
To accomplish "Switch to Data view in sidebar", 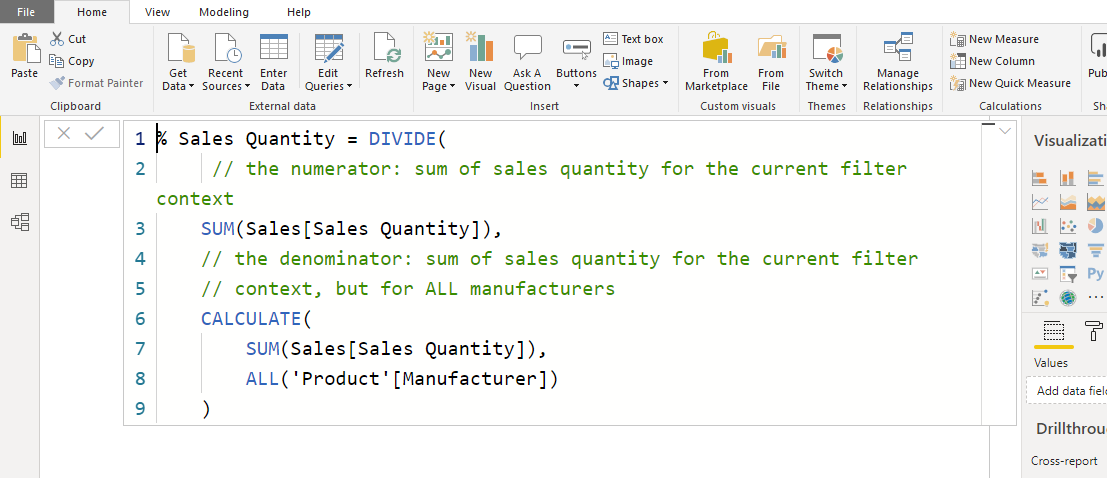I will (19, 180).
